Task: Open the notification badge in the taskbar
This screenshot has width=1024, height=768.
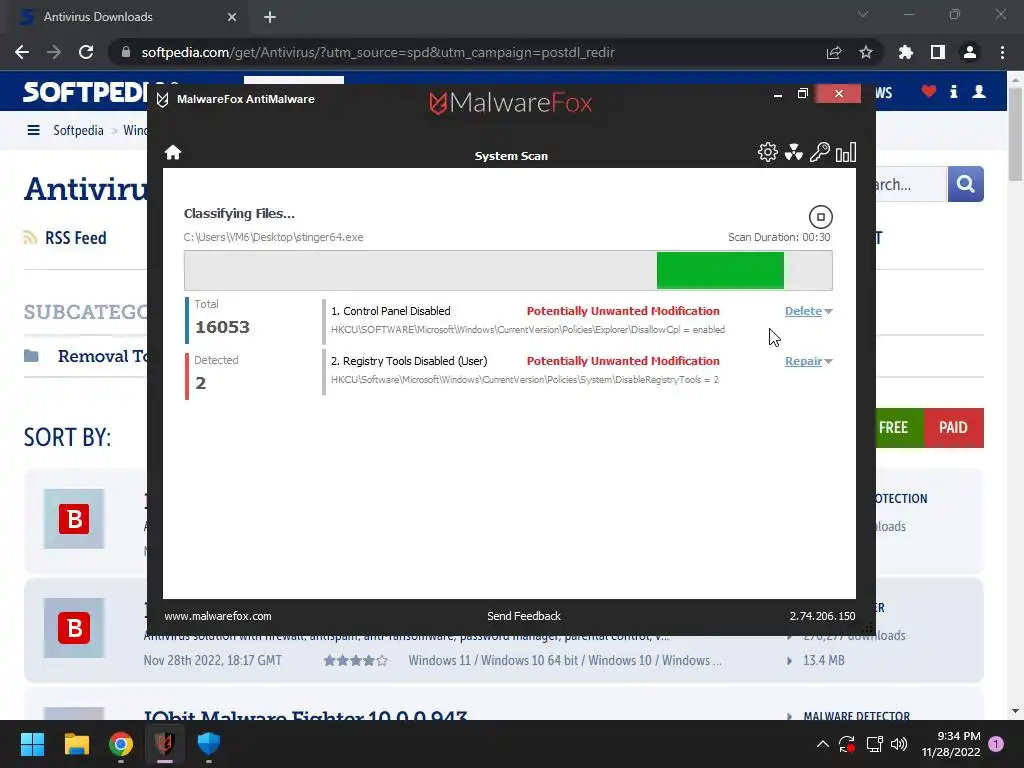Action: click(996, 744)
